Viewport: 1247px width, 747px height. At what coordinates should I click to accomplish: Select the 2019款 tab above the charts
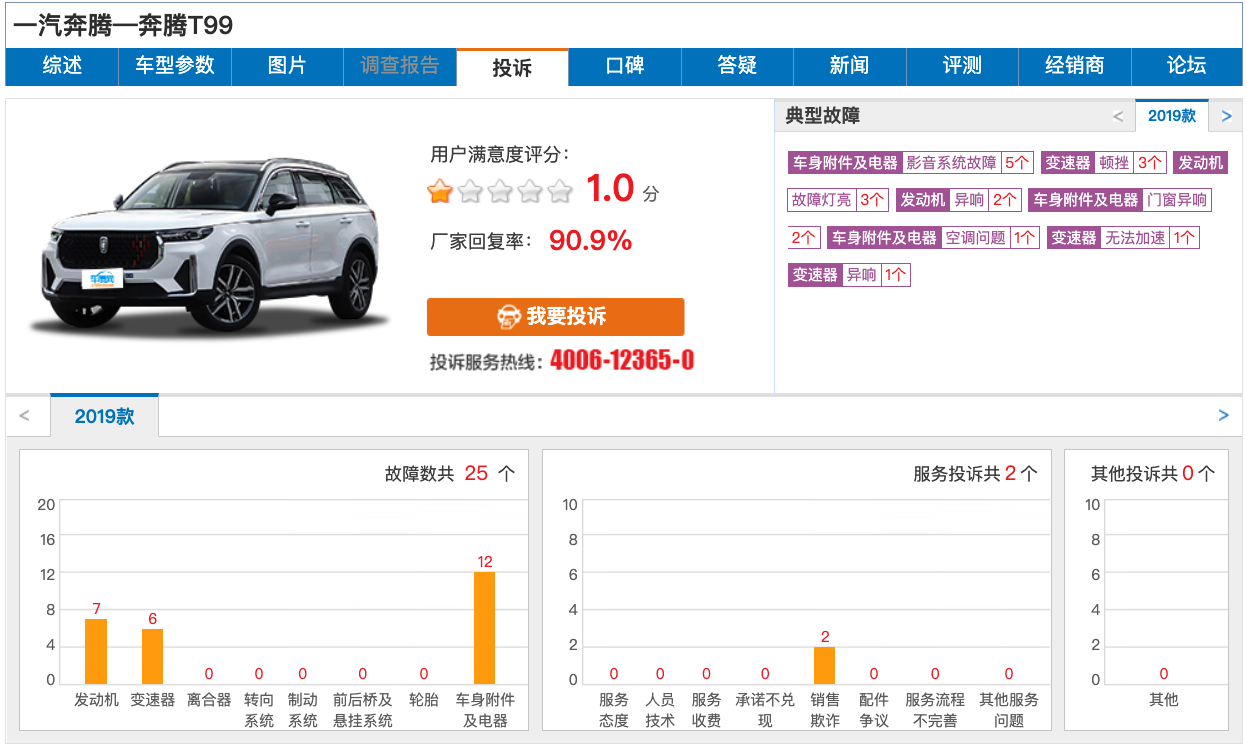[104, 416]
